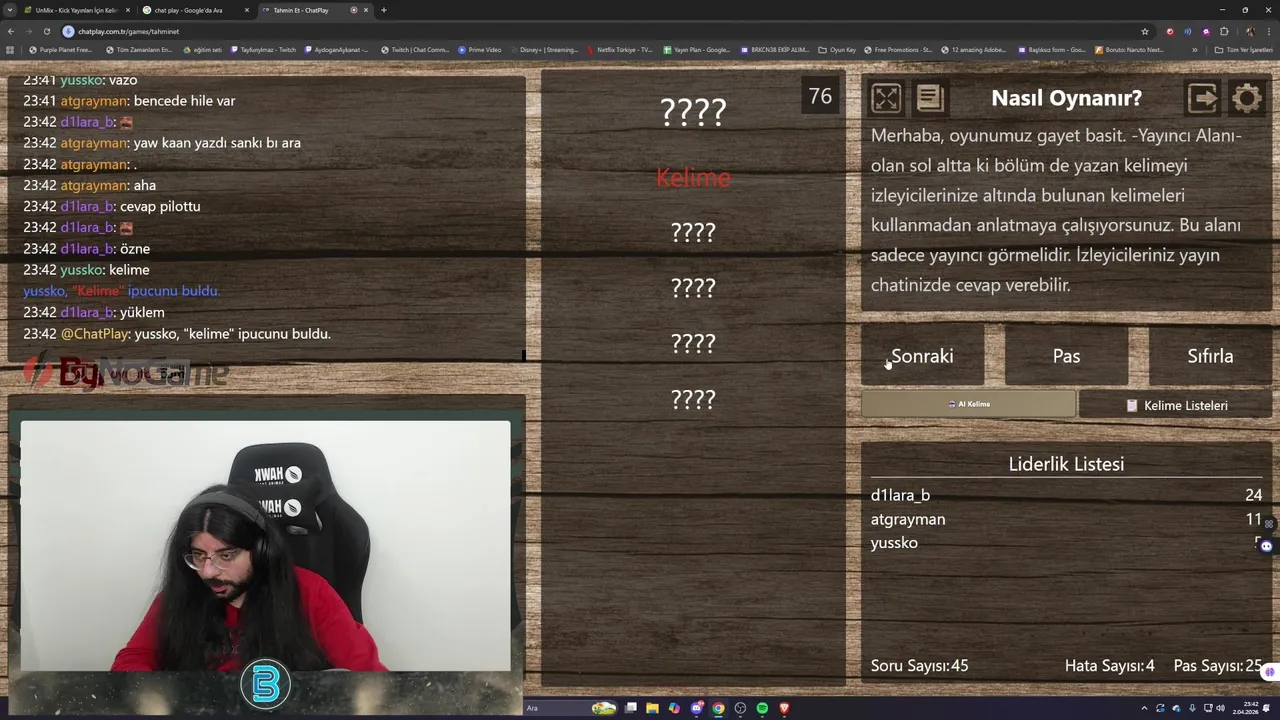Viewport: 1280px width, 720px height.
Task: Open the game settings gear
Action: click(x=1247, y=98)
